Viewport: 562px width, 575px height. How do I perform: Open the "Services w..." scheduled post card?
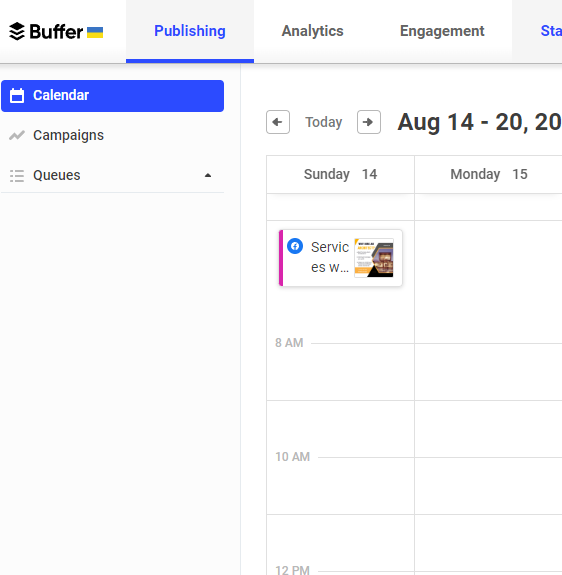[341, 258]
